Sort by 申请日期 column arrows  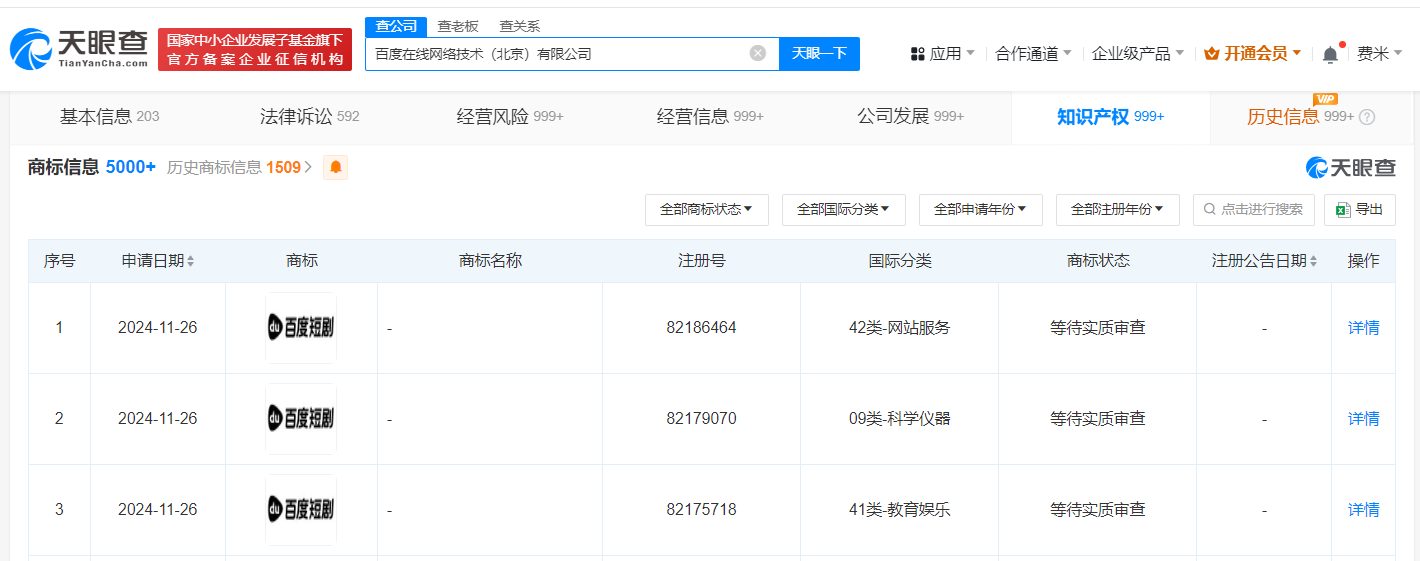[190, 261]
